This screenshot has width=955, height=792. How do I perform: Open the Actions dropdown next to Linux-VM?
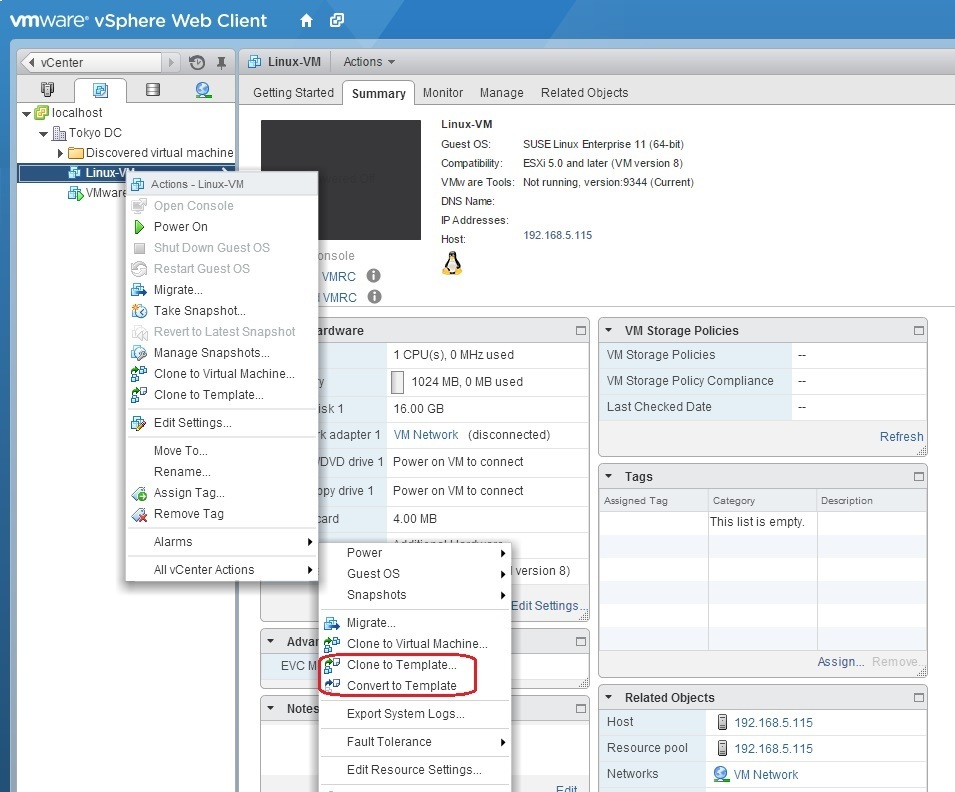click(369, 62)
